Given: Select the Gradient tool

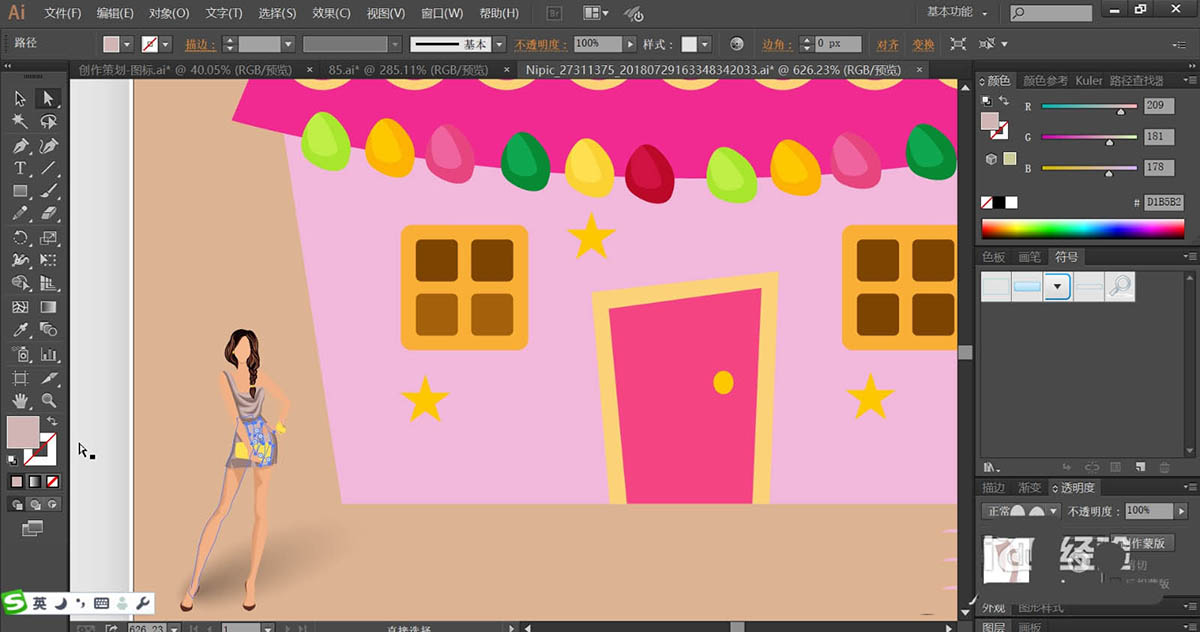Looking at the screenshot, I should [x=48, y=307].
